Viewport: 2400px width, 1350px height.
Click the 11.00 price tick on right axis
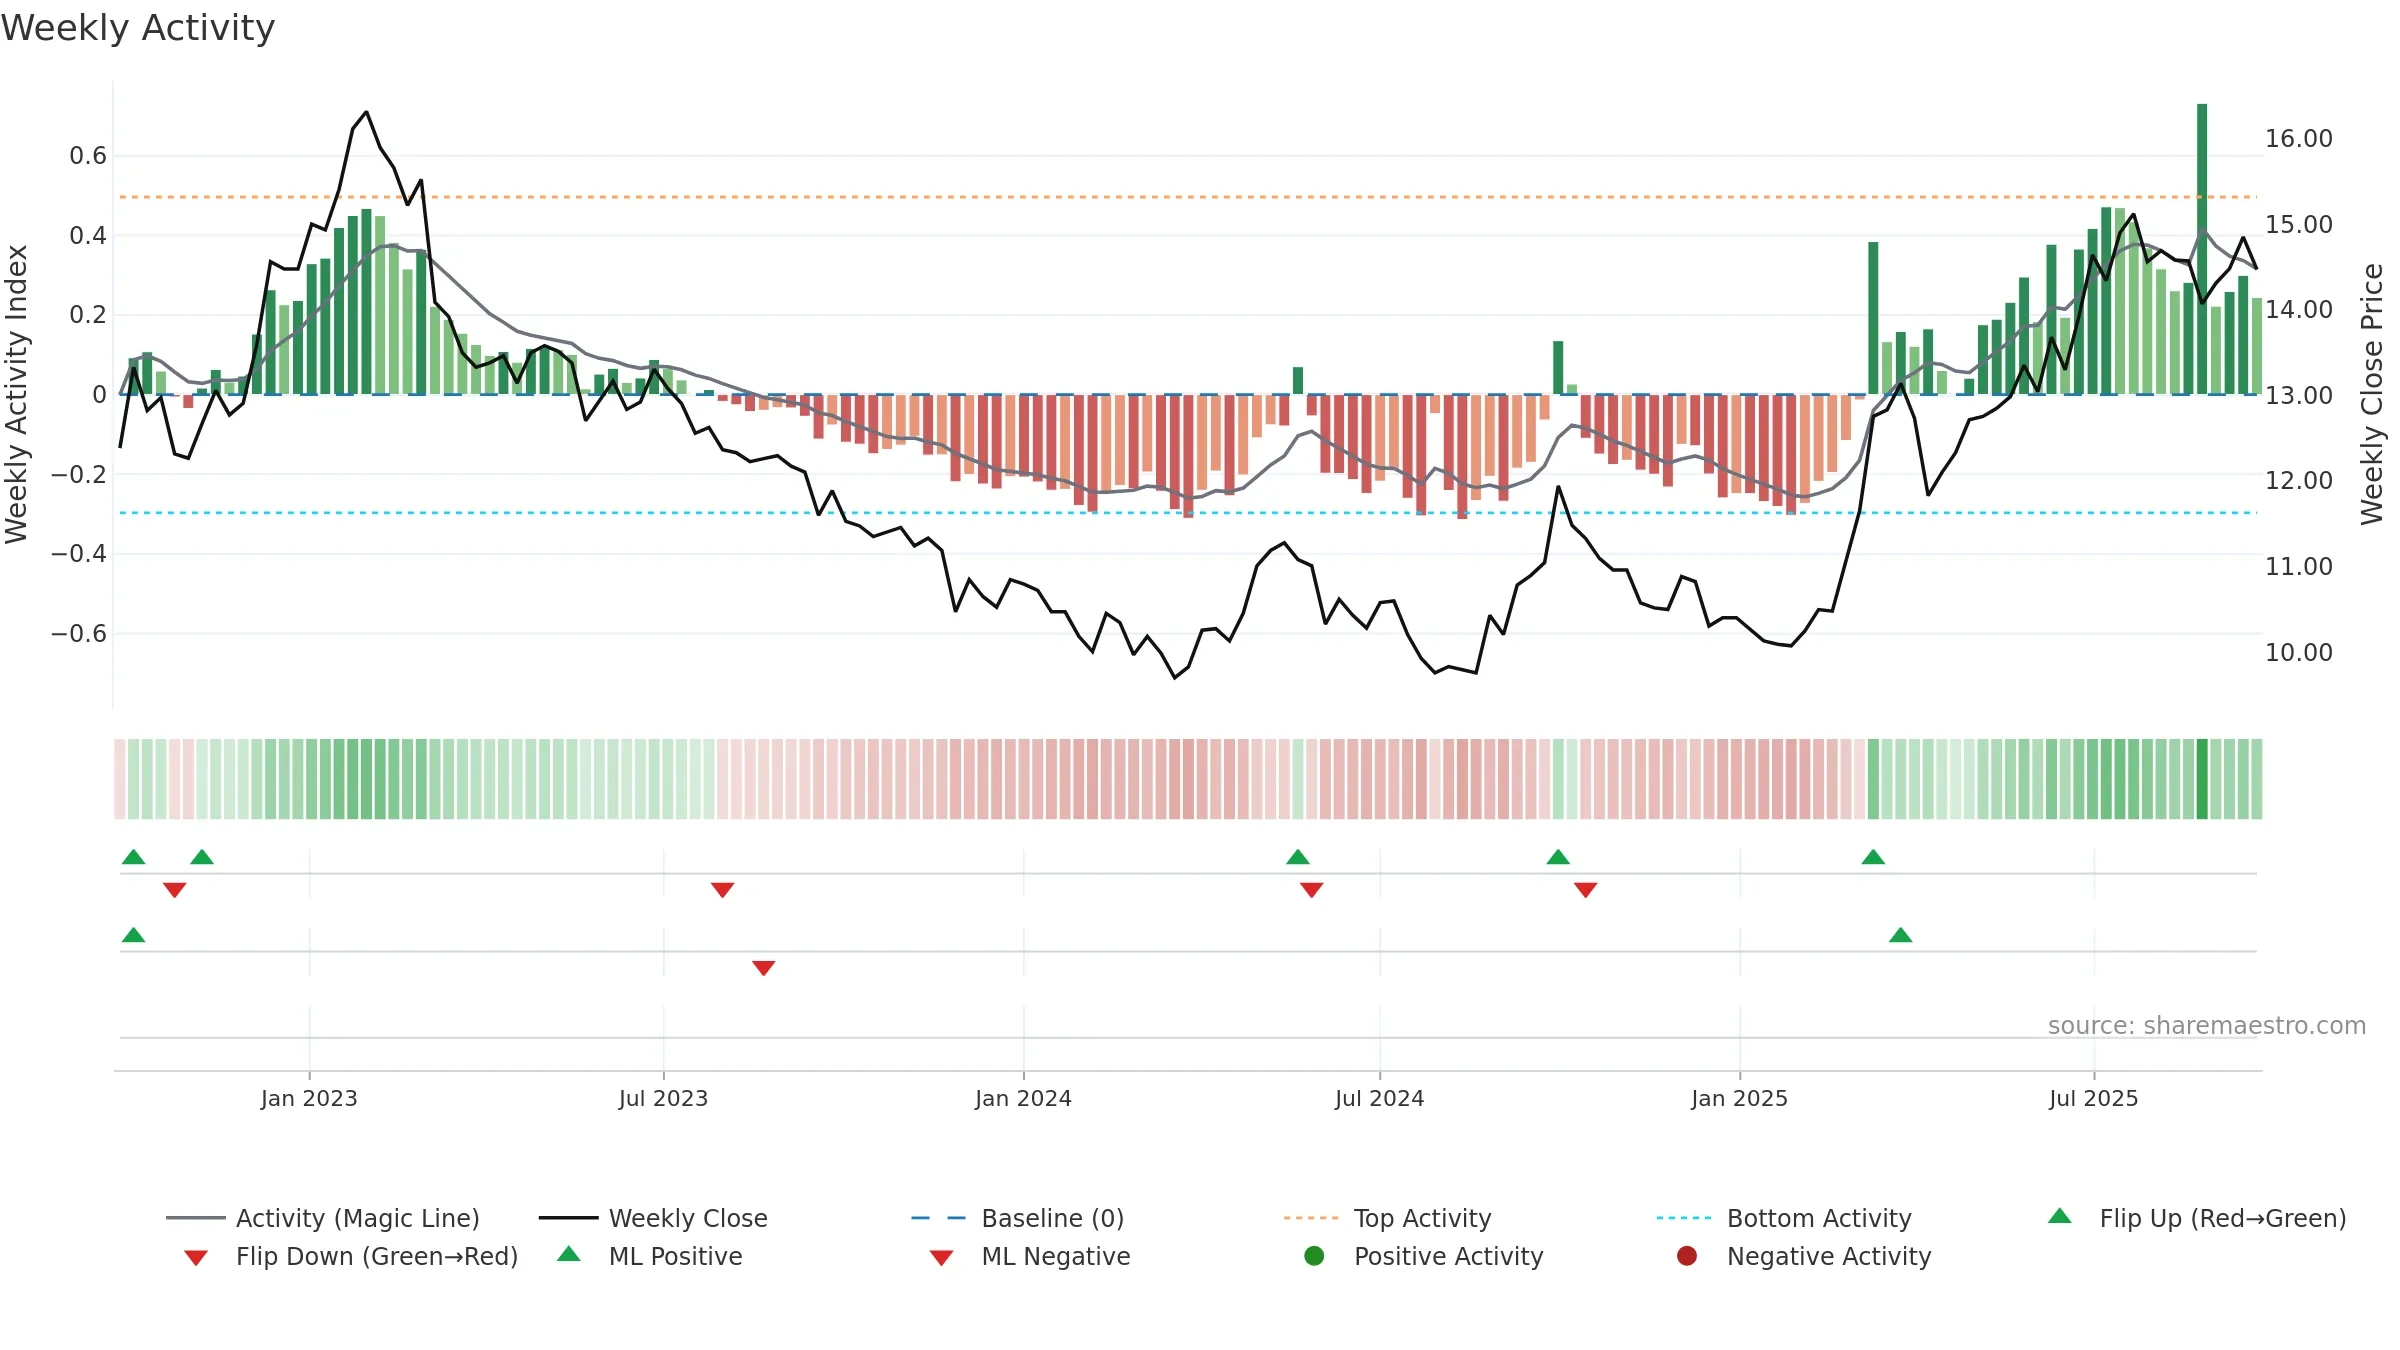click(2299, 567)
